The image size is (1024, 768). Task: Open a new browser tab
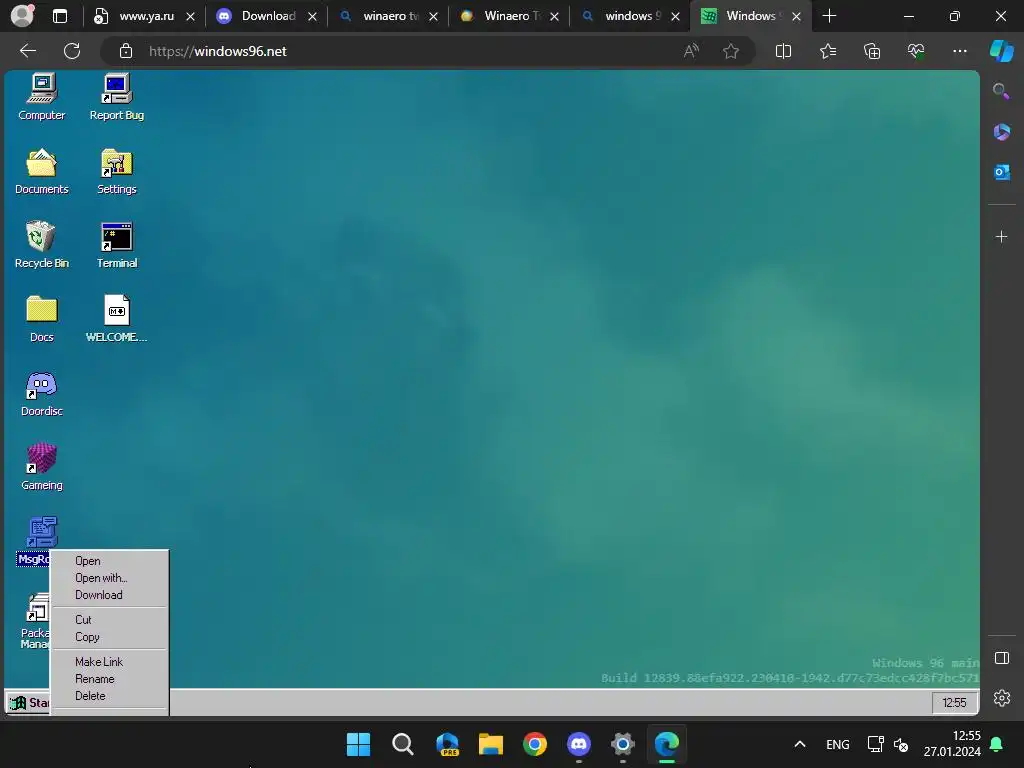[829, 16]
